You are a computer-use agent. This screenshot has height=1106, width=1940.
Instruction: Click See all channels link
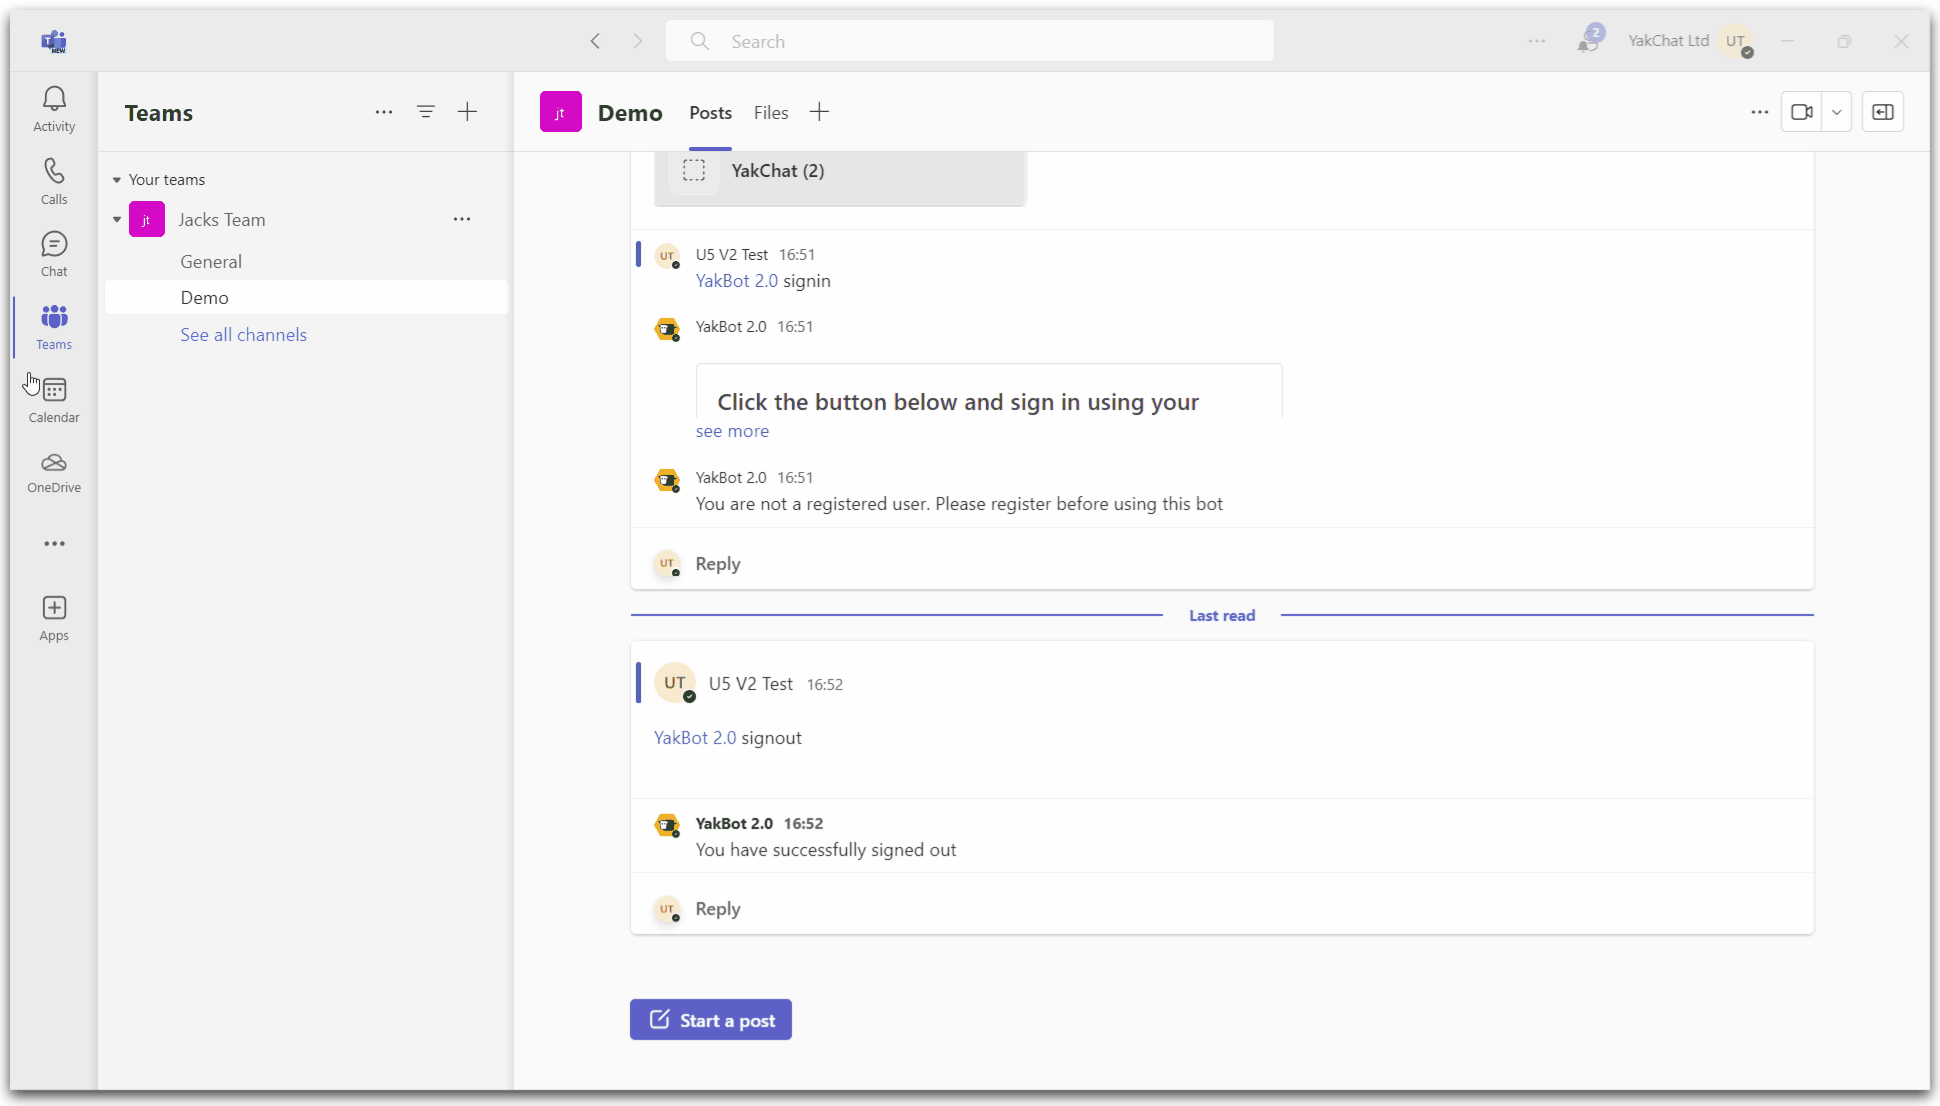point(244,333)
